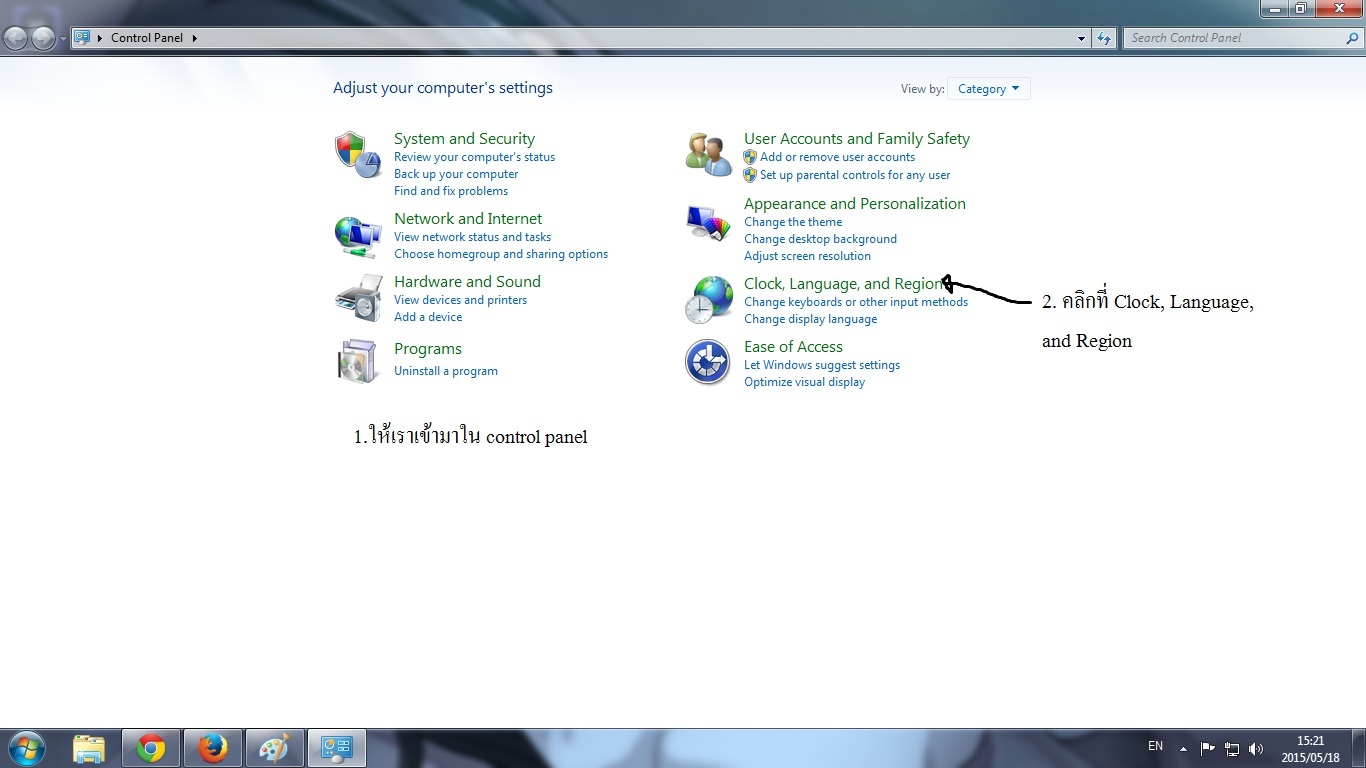1366x768 pixels.
Task: Click the Appearance and Personalization monitor icon
Action: (708, 223)
